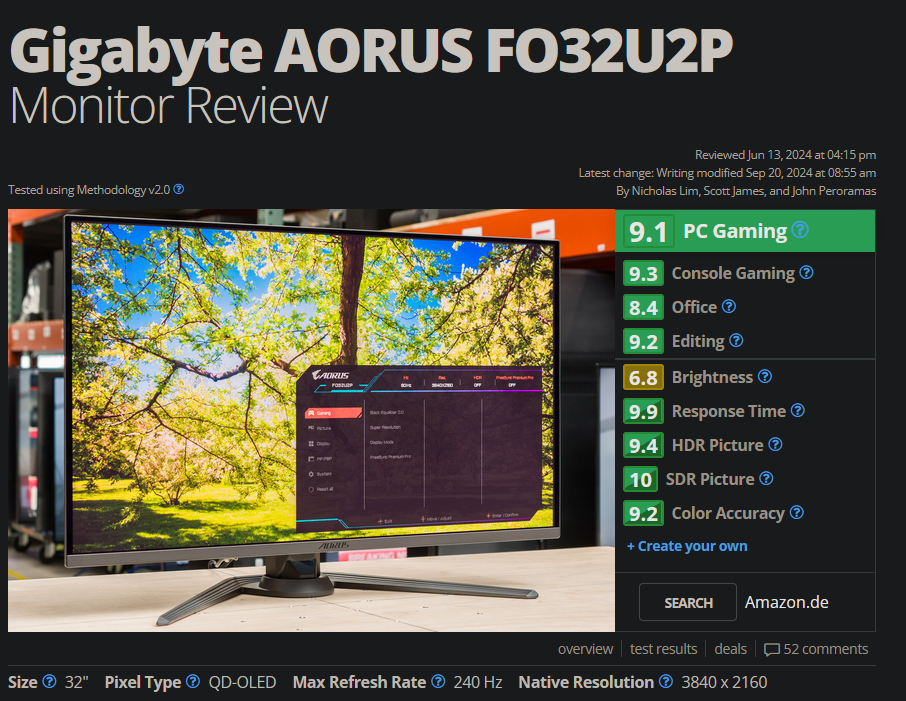Open the Color Accuracy help icon

pyautogui.click(x=797, y=513)
